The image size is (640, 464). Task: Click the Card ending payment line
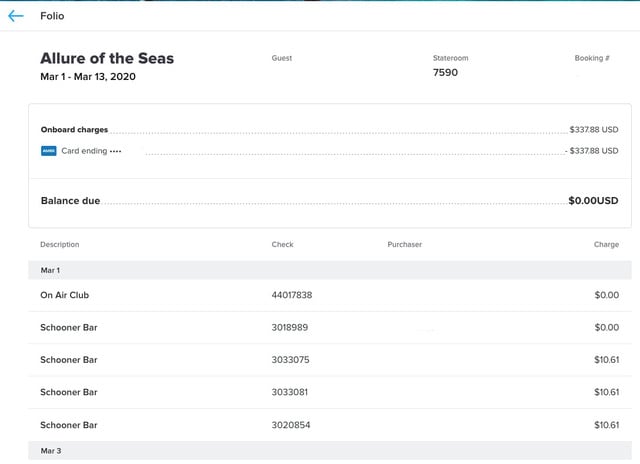(329, 151)
